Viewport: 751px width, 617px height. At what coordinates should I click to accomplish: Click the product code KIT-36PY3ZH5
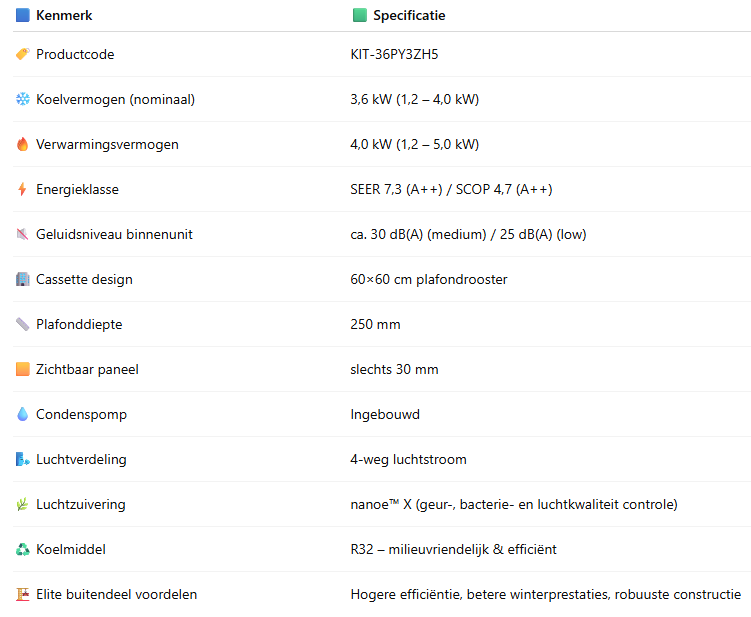tap(394, 54)
